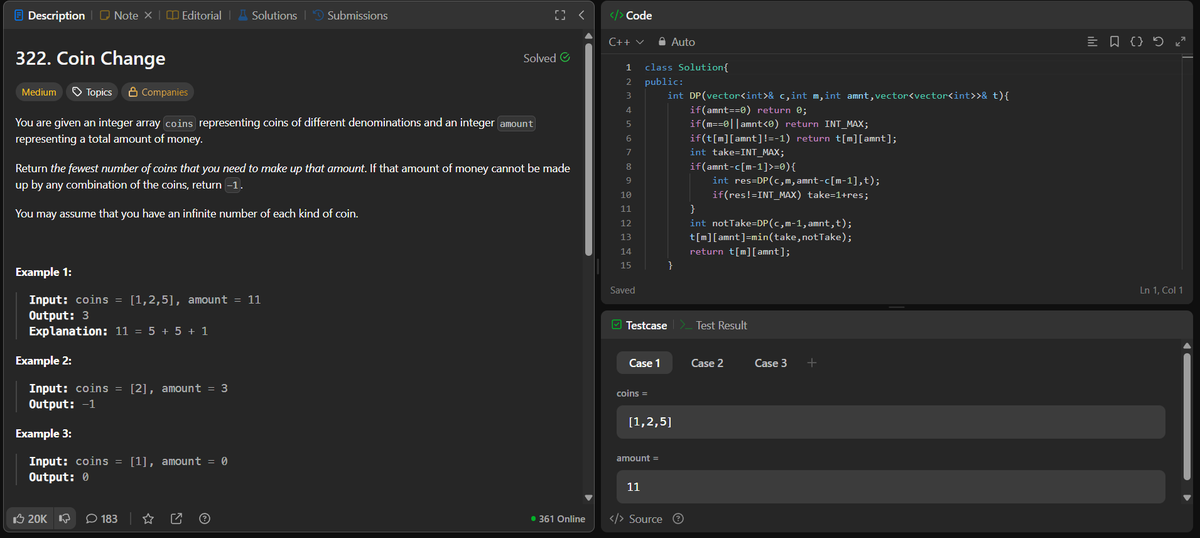
Task: Open the 183 comments section
Action: [x=102, y=518]
